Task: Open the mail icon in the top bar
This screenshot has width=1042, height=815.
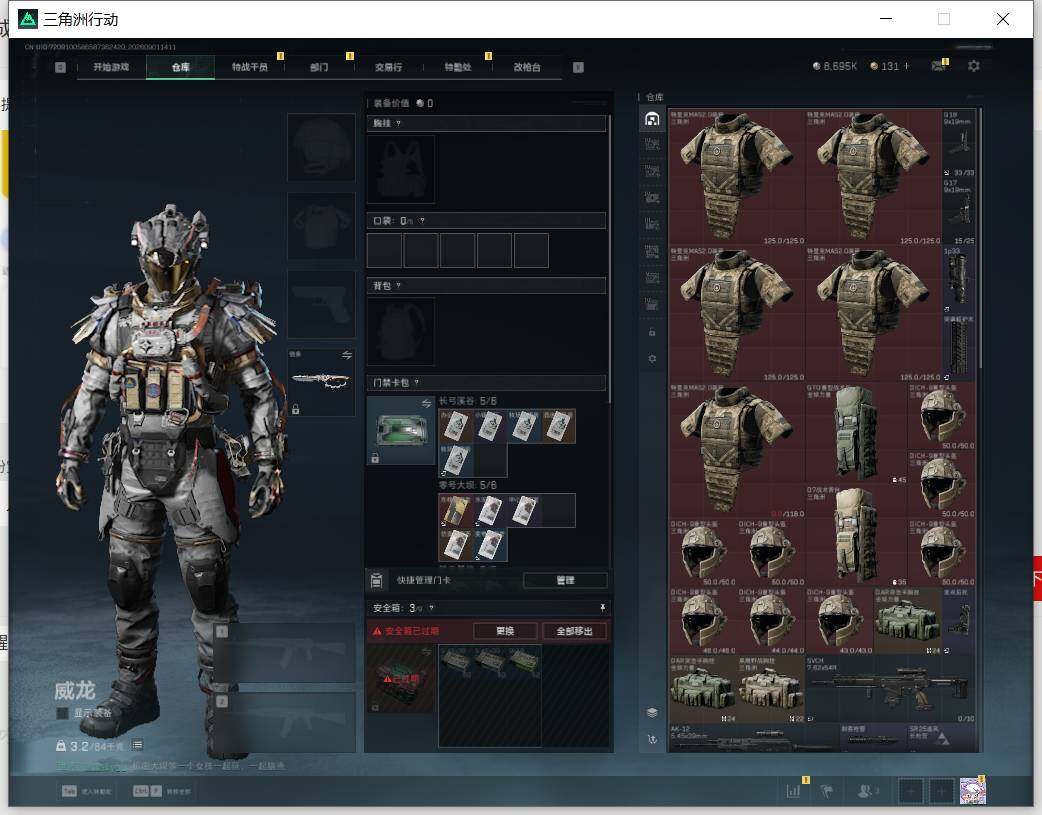Action: coord(939,66)
